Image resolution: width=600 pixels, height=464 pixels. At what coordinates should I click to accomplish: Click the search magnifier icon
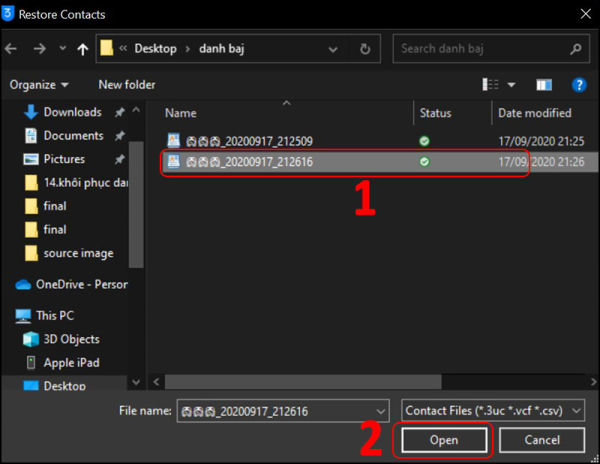pos(577,47)
